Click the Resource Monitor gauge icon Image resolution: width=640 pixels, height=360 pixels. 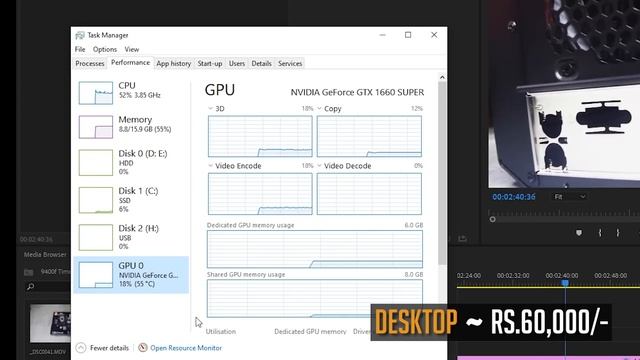pyautogui.click(x=142, y=348)
